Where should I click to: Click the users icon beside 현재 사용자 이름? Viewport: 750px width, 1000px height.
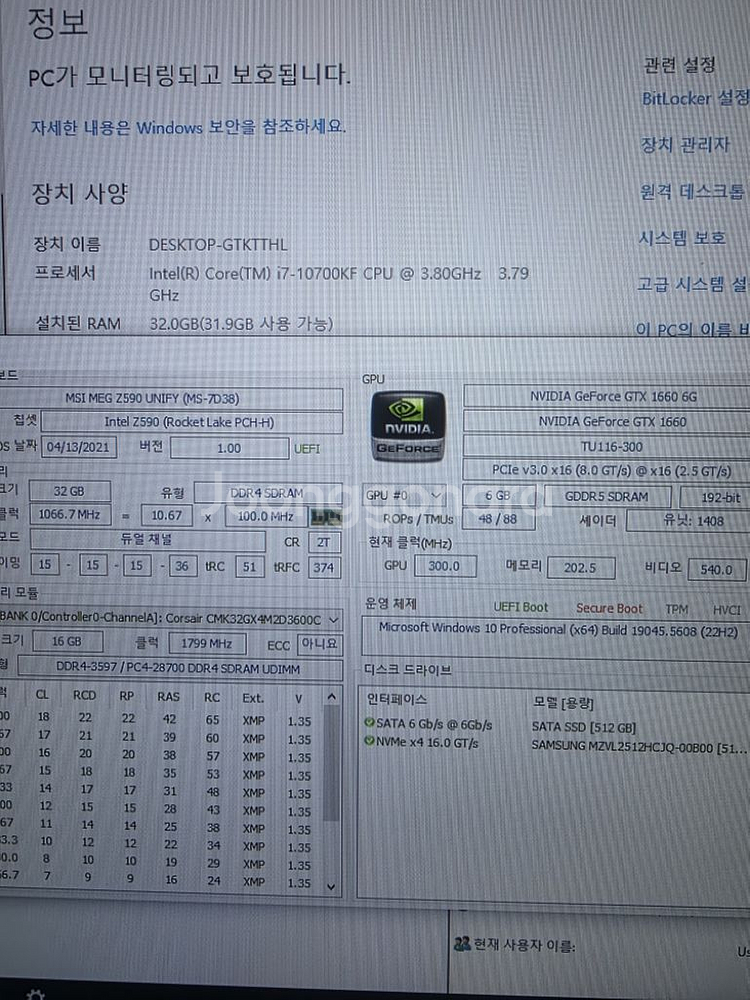click(x=462, y=943)
